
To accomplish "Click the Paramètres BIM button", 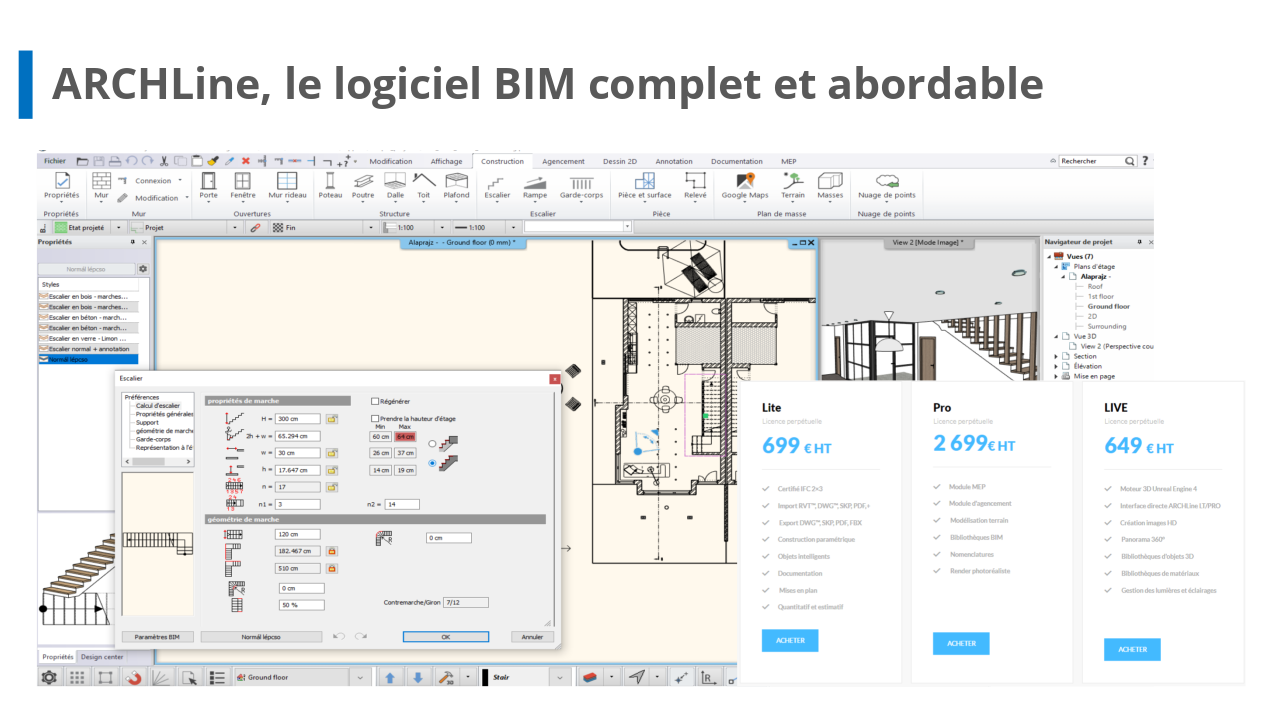I will point(157,636).
